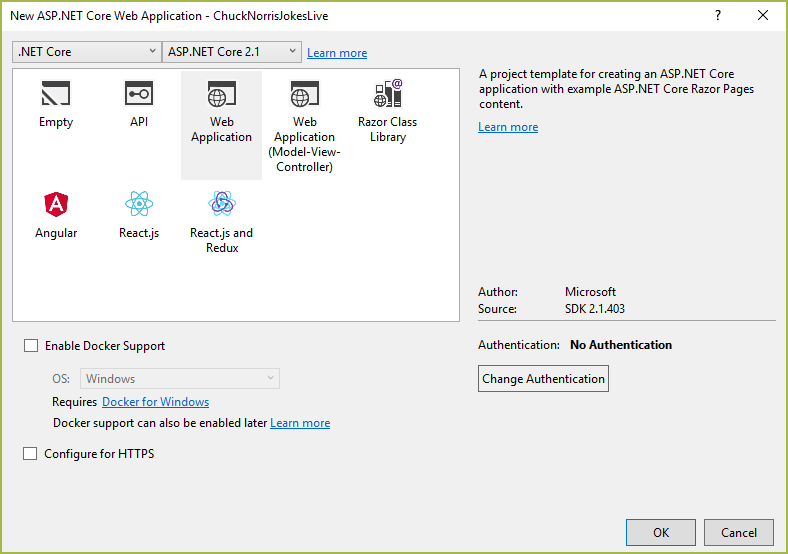Viewport: 788px width, 554px height.
Task: Pick the React.js and Redux template
Action: 221,205
